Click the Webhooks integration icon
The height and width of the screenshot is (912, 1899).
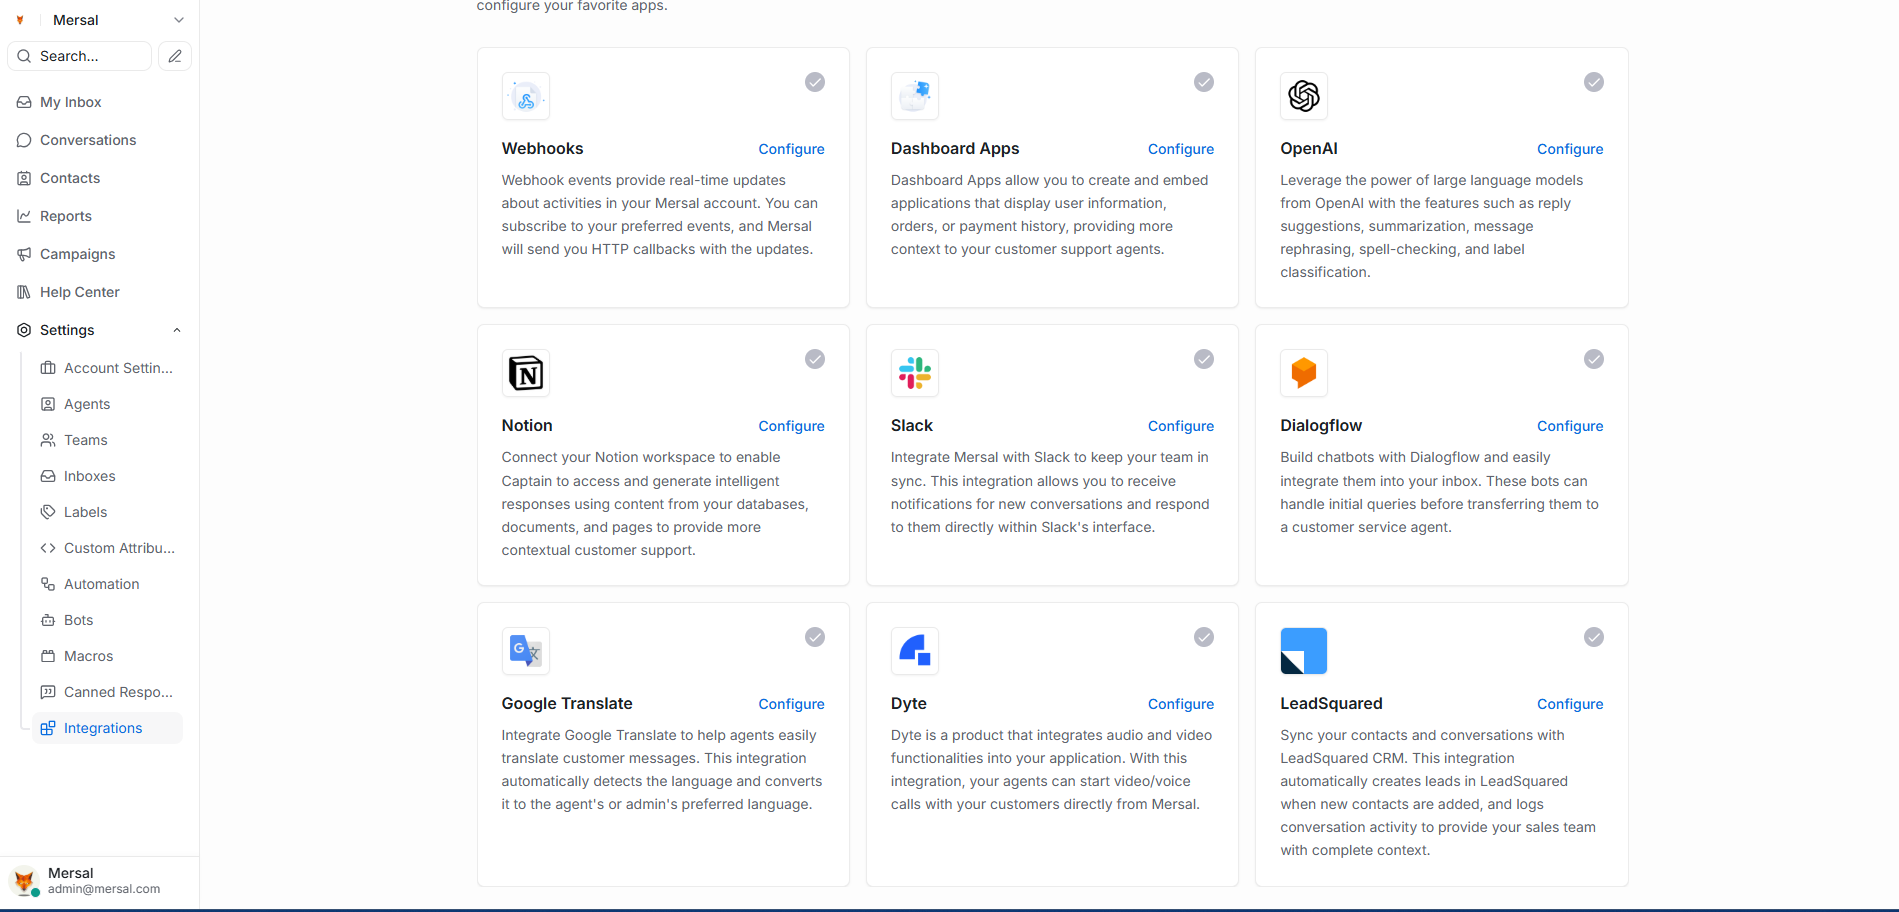click(x=525, y=96)
